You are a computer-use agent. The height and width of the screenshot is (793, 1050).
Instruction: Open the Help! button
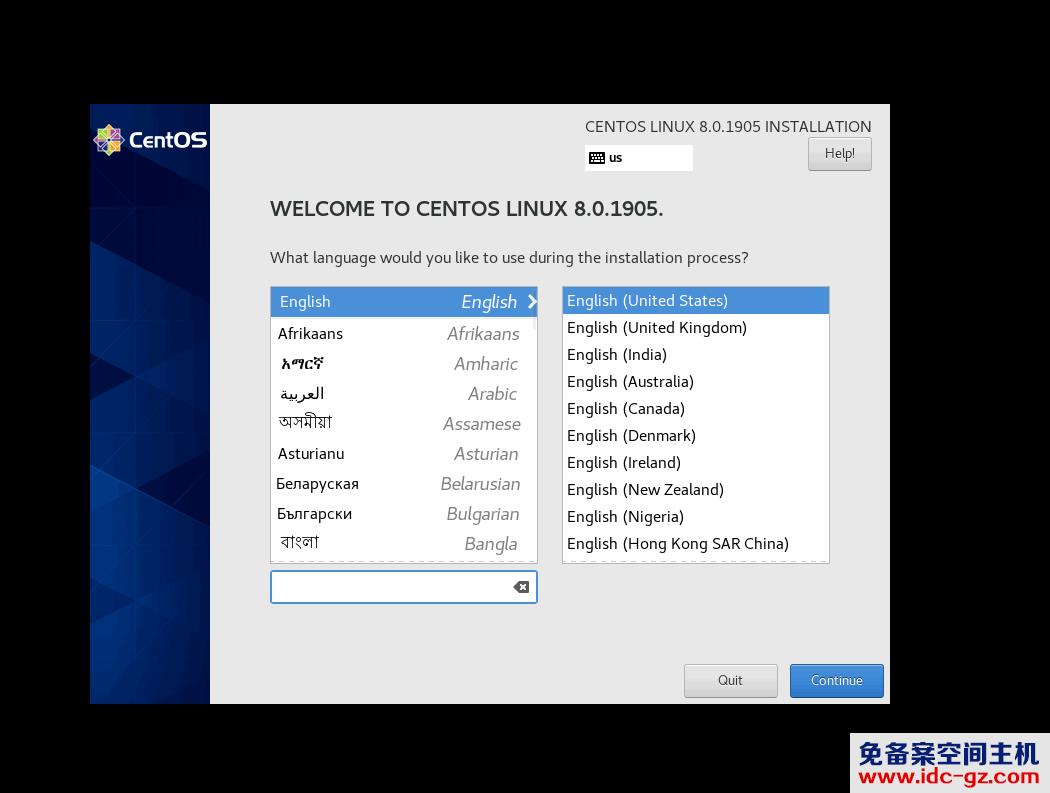(839, 153)
